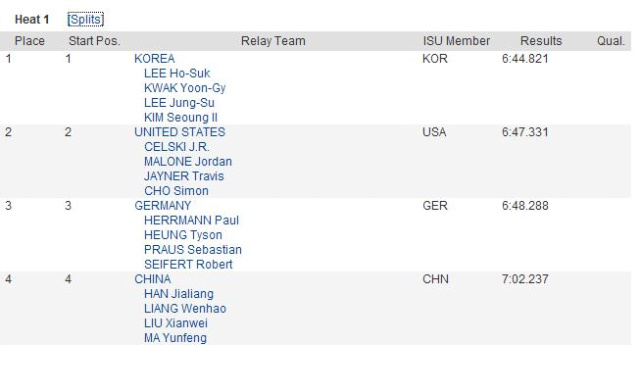Click on LEE Jung-Su name

(x=179, y=103)
